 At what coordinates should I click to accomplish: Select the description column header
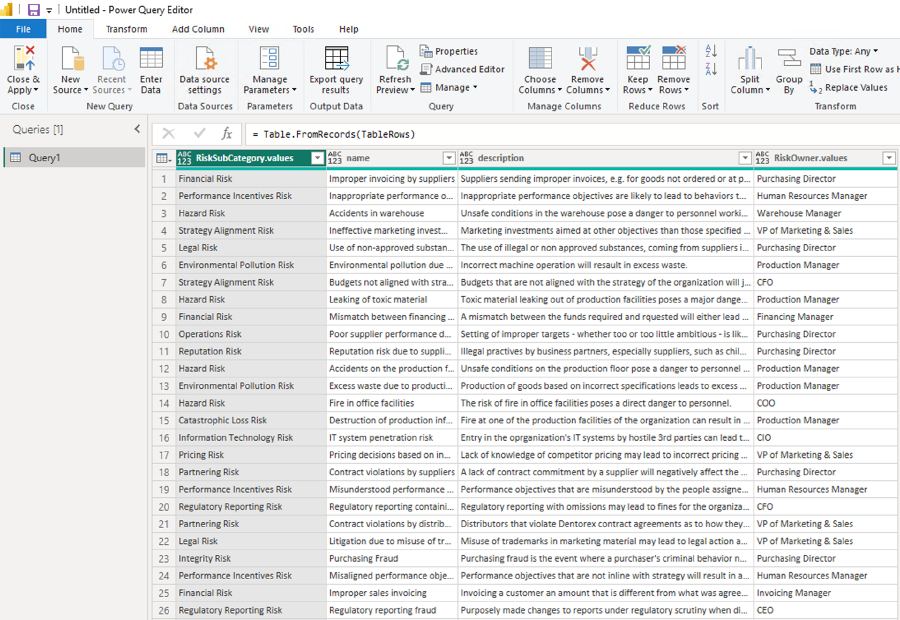(605, 158)
